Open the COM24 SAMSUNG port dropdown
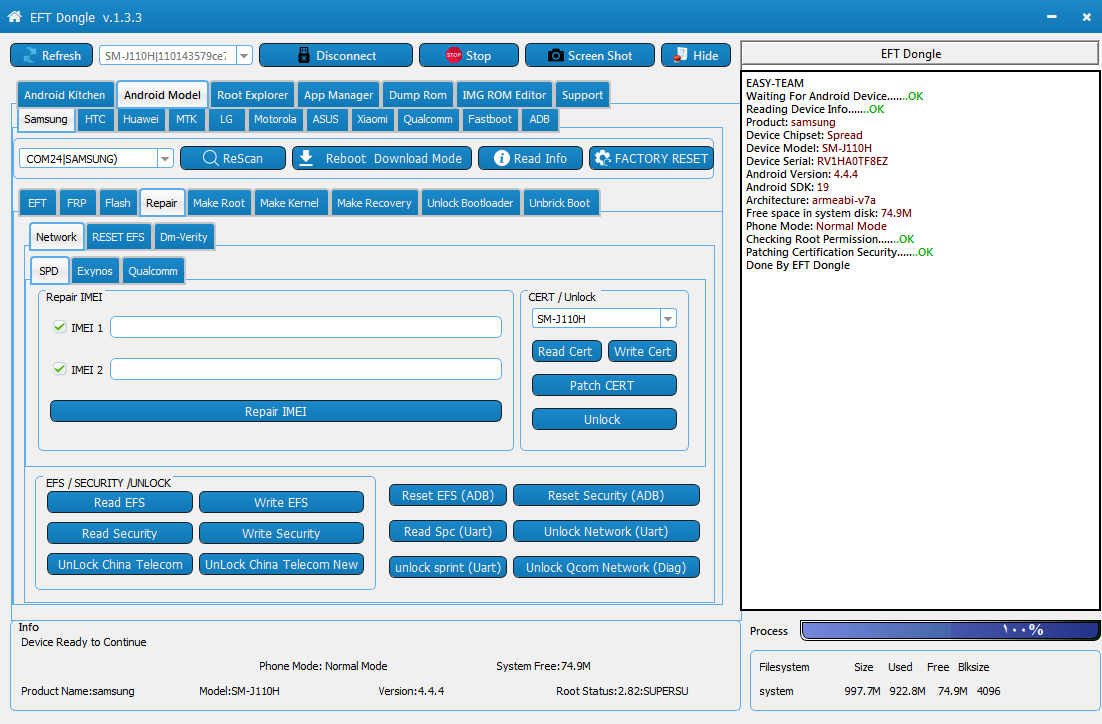The height and width of the screenshot is (724, 1102). 165,159
